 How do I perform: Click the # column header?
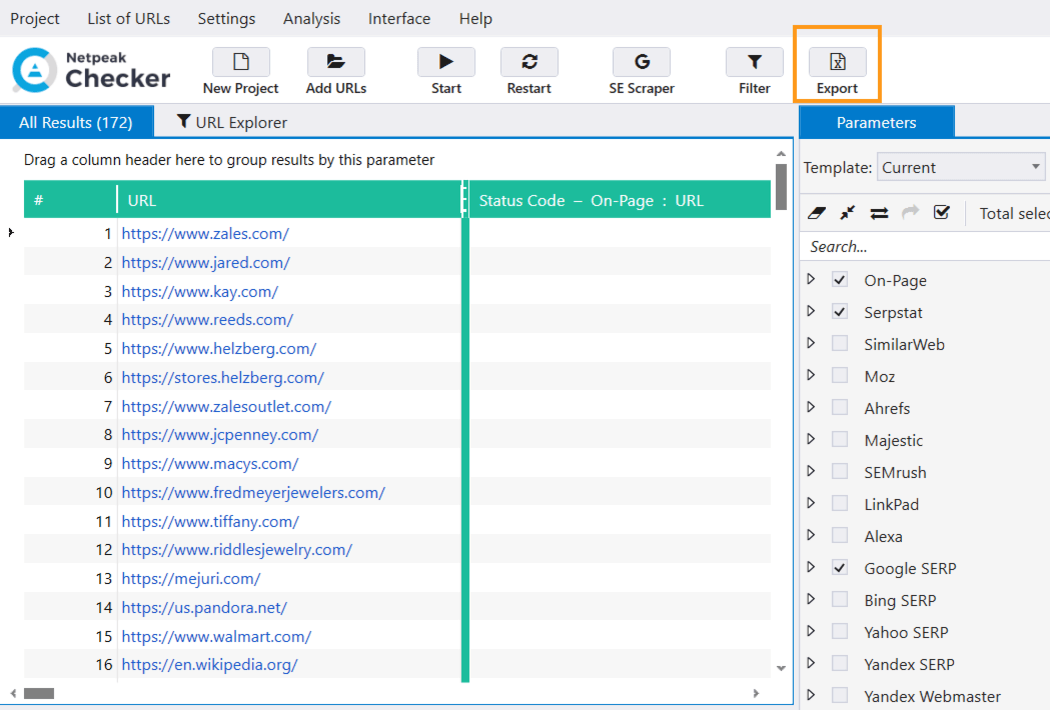click(x=70, y=200)
